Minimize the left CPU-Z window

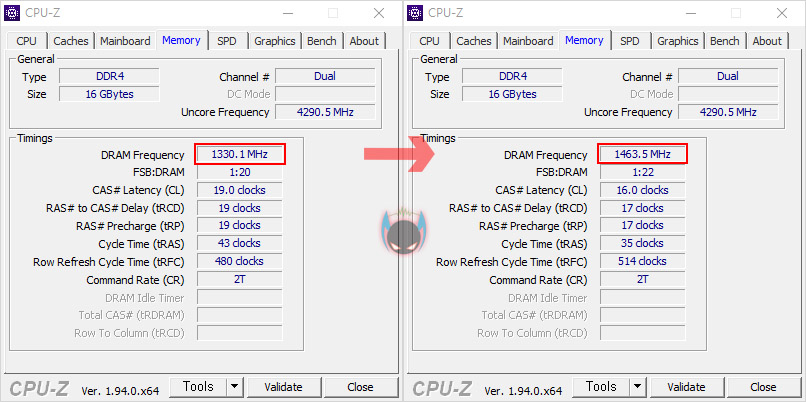coord(286,13)
